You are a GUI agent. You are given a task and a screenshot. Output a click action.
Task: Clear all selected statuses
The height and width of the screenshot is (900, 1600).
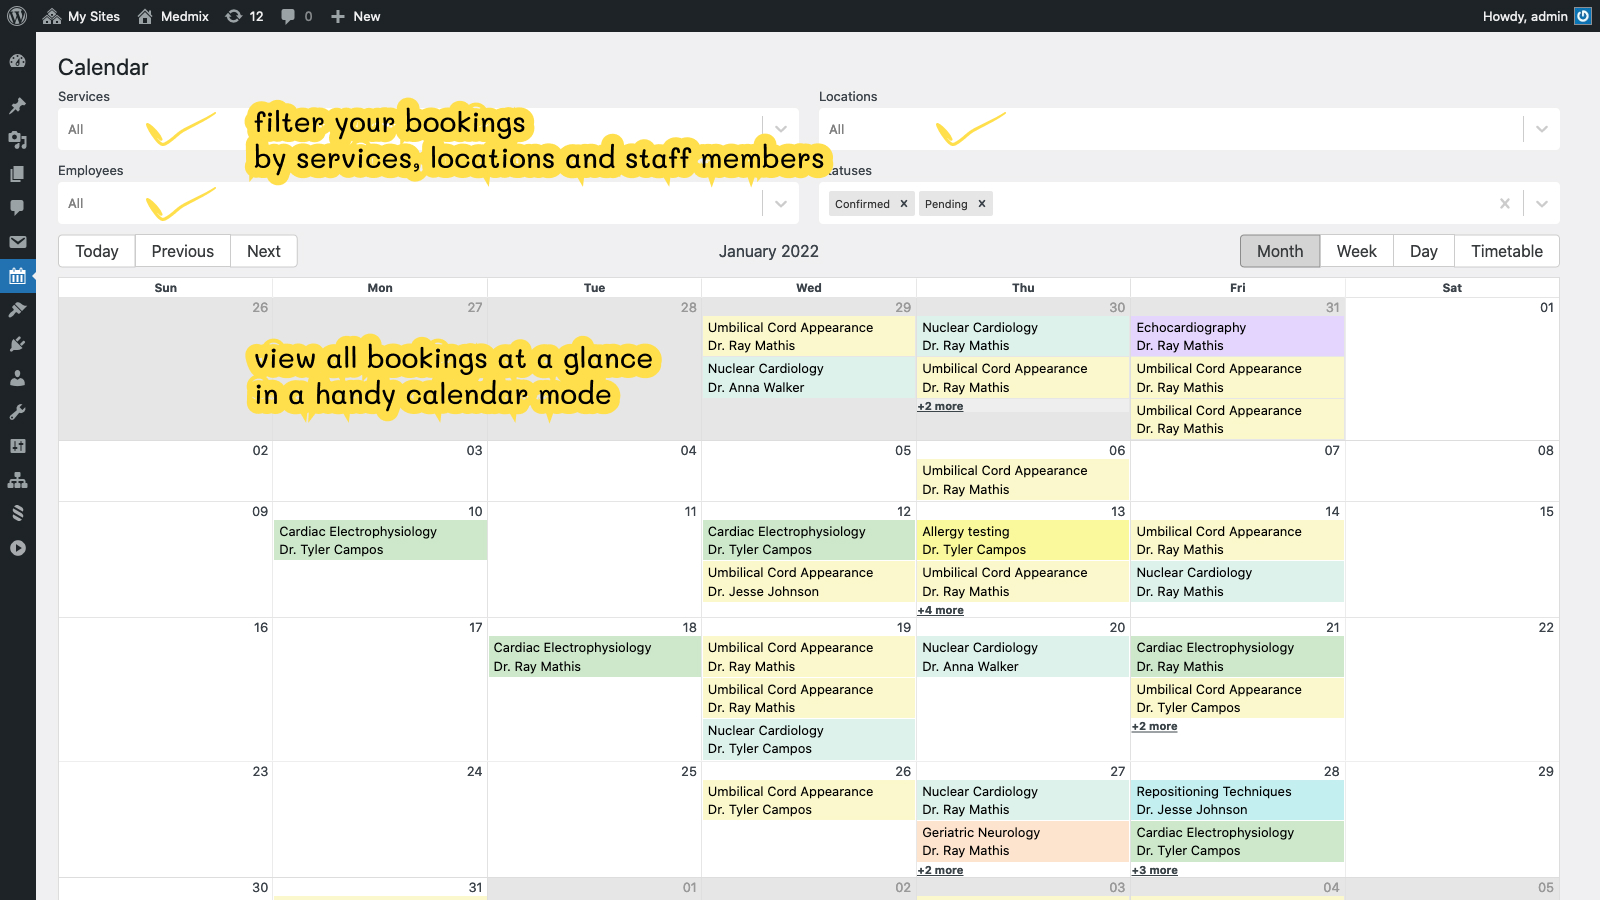click(x=1504, y=204)
